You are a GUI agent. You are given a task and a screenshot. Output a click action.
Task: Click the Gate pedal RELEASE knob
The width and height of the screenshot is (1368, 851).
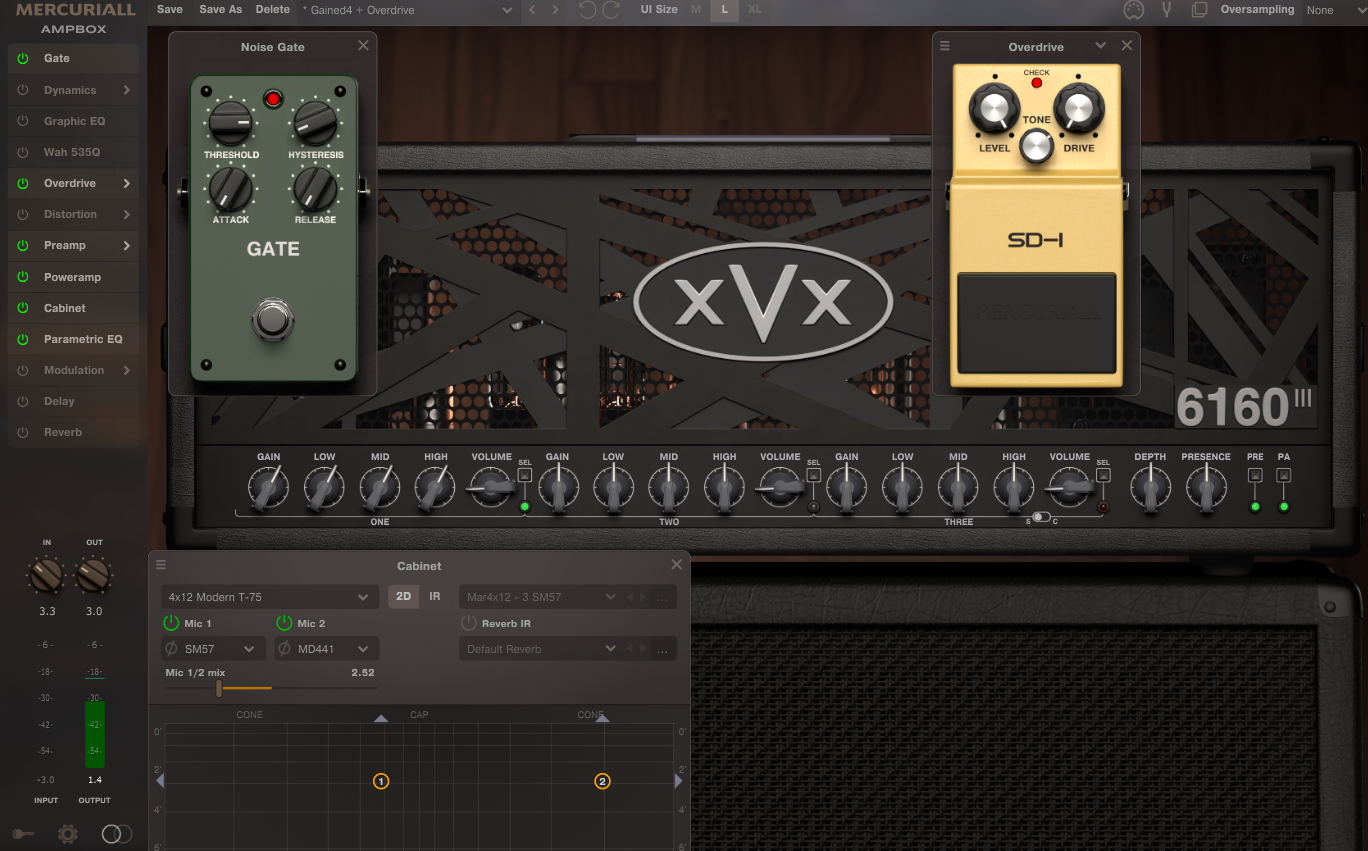(x=315, y=187)
